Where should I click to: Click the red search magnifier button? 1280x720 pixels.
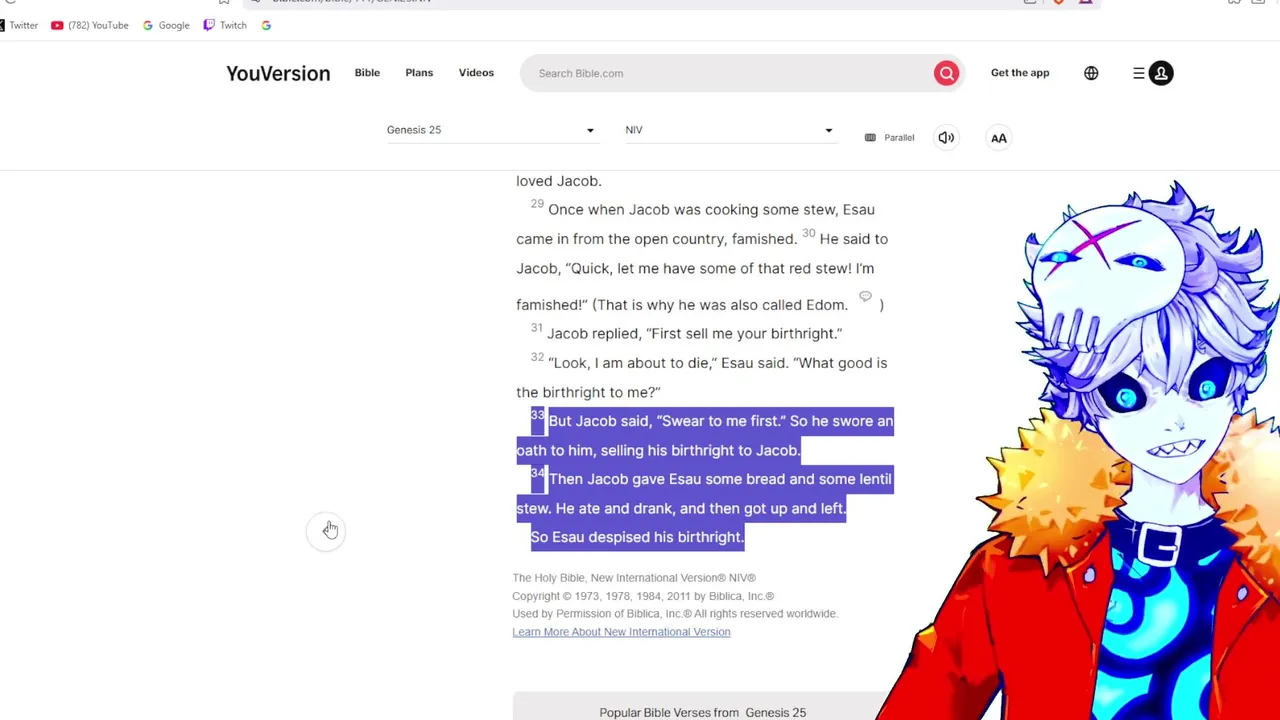click(x=946, y=73)
